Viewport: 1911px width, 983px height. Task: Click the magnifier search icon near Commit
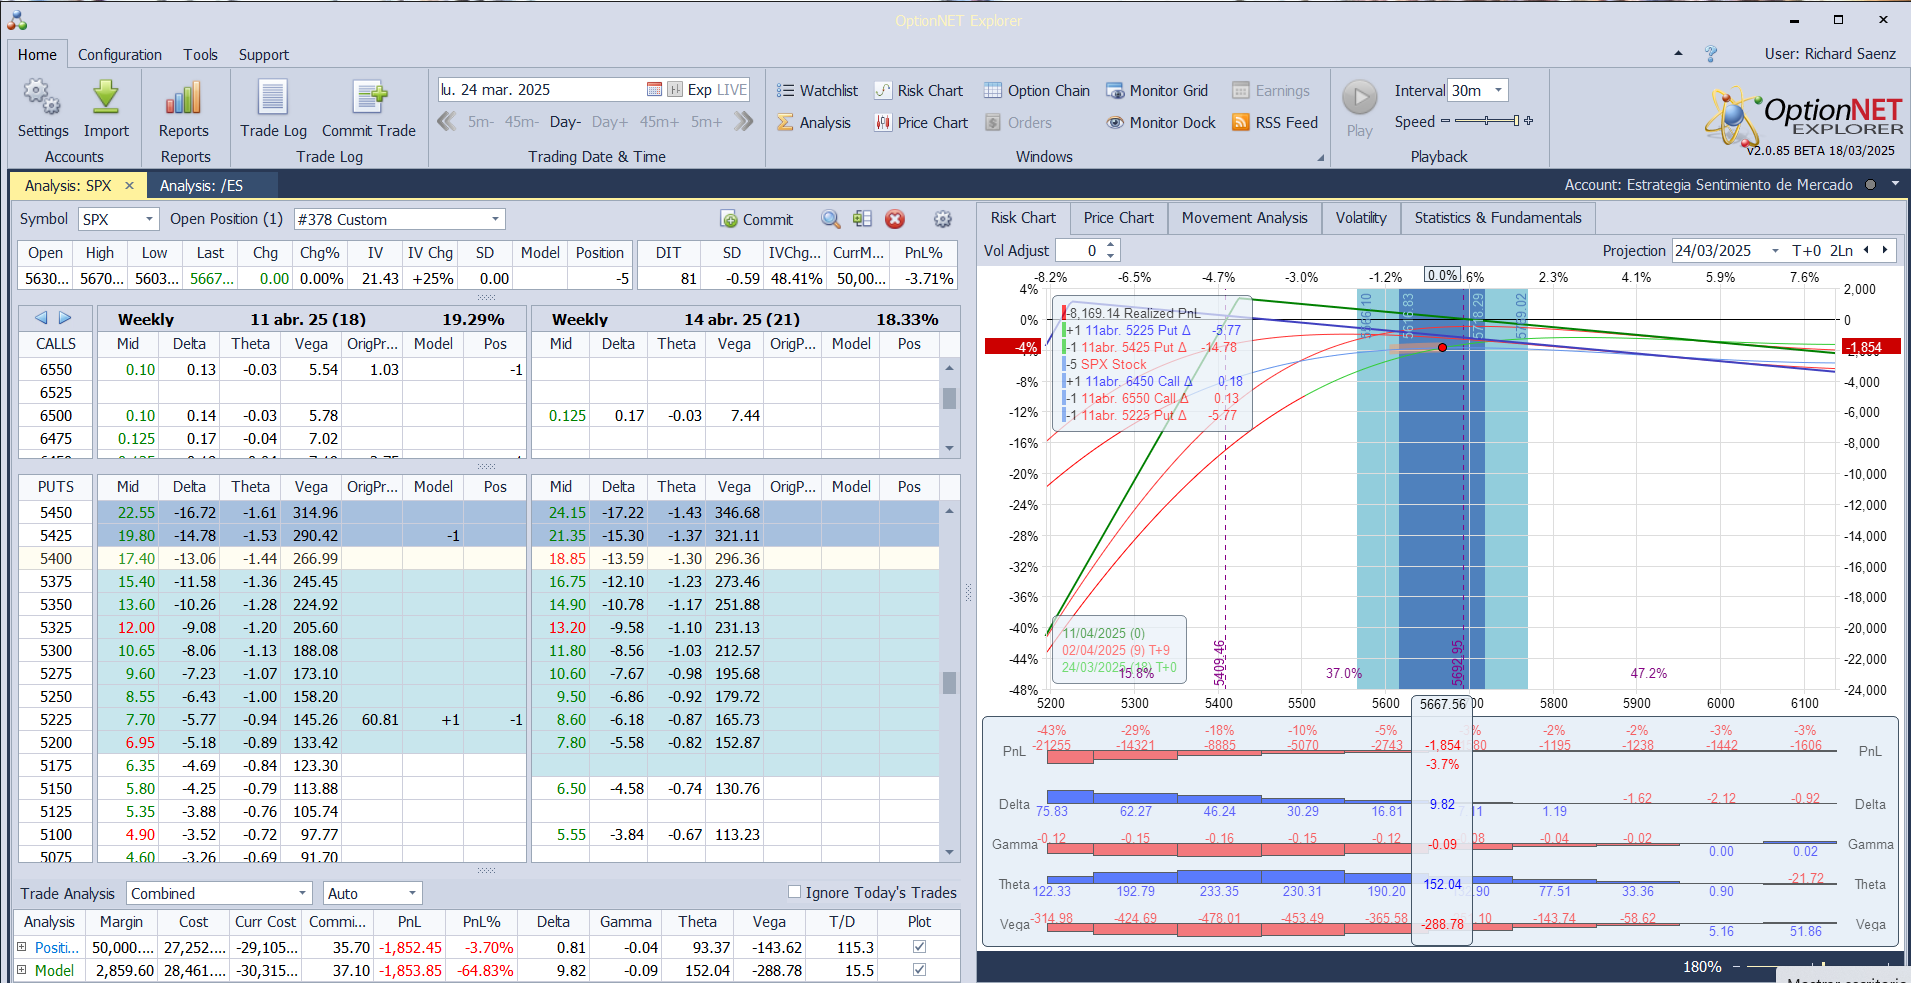coord(830,219)
